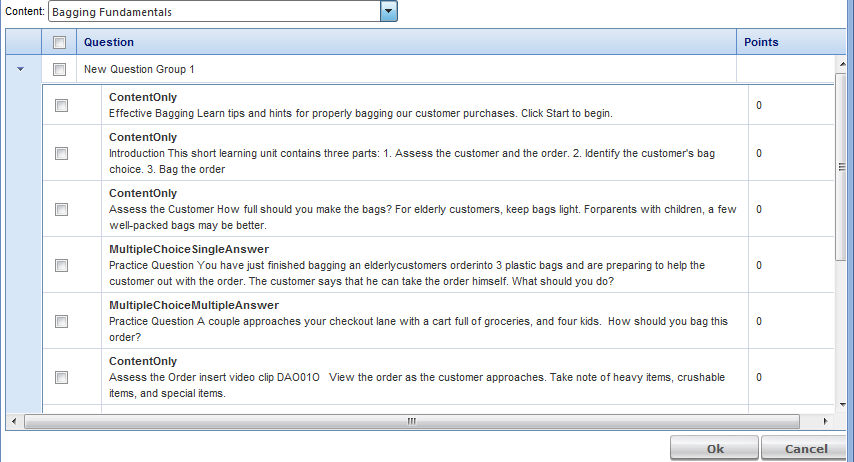
Task: Check the Effective Bagging ContentOnly row checkbox
Action: click(62, 105)
